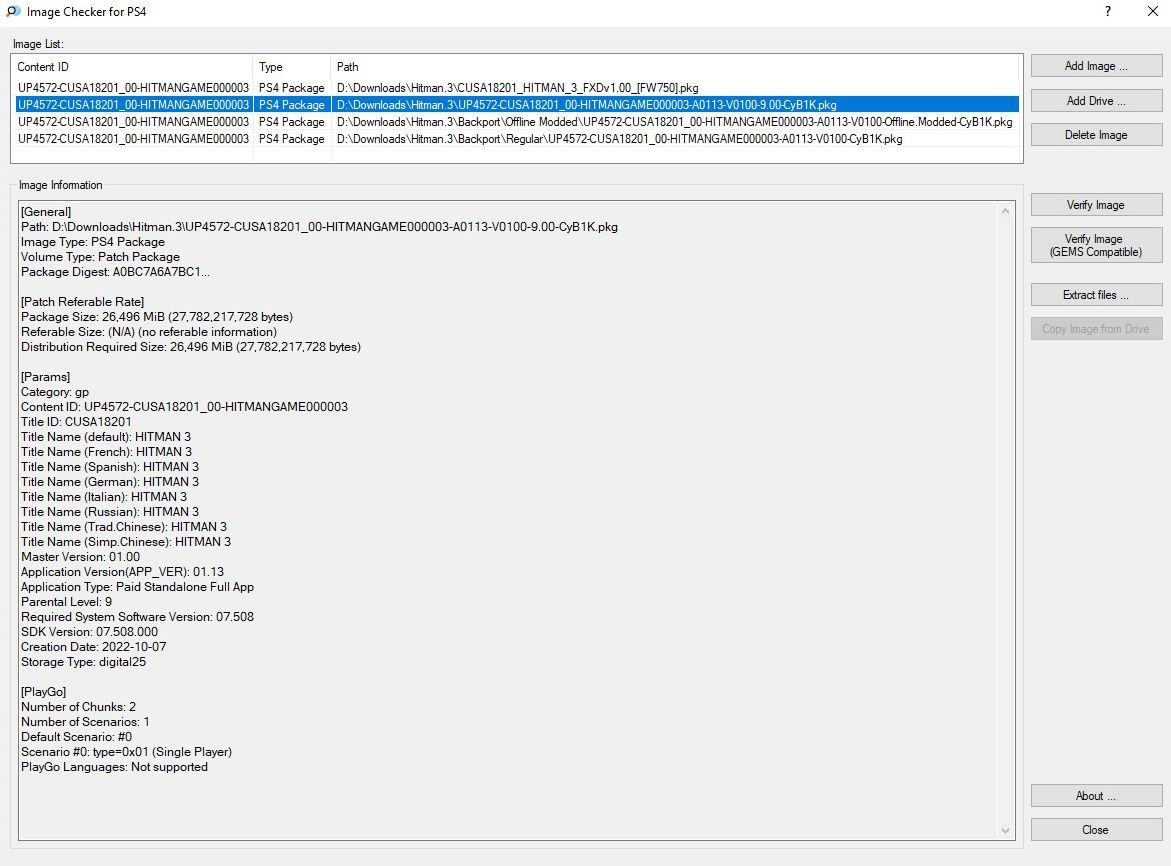Select the V0100-9.00-CyB1K.pkg list row
This screenshot has height=866, width=1171.
point(586,105)
